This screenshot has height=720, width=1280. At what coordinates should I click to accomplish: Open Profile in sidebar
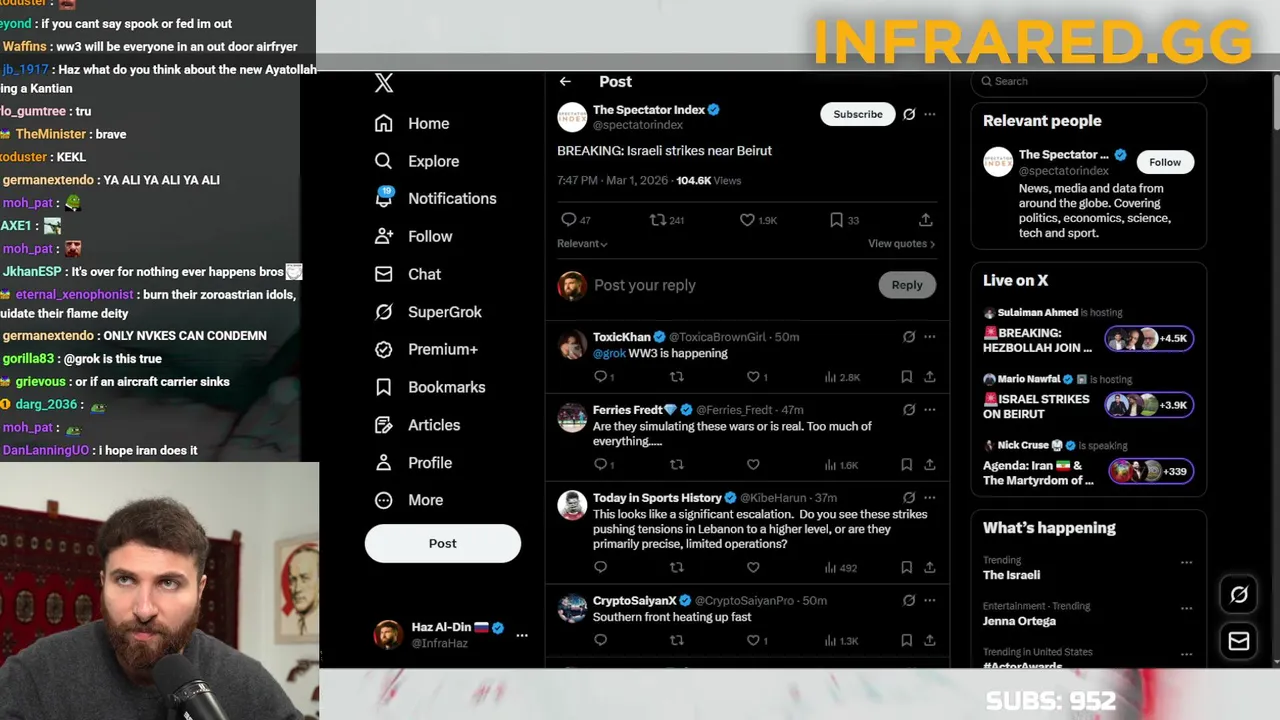click(413, 463)
